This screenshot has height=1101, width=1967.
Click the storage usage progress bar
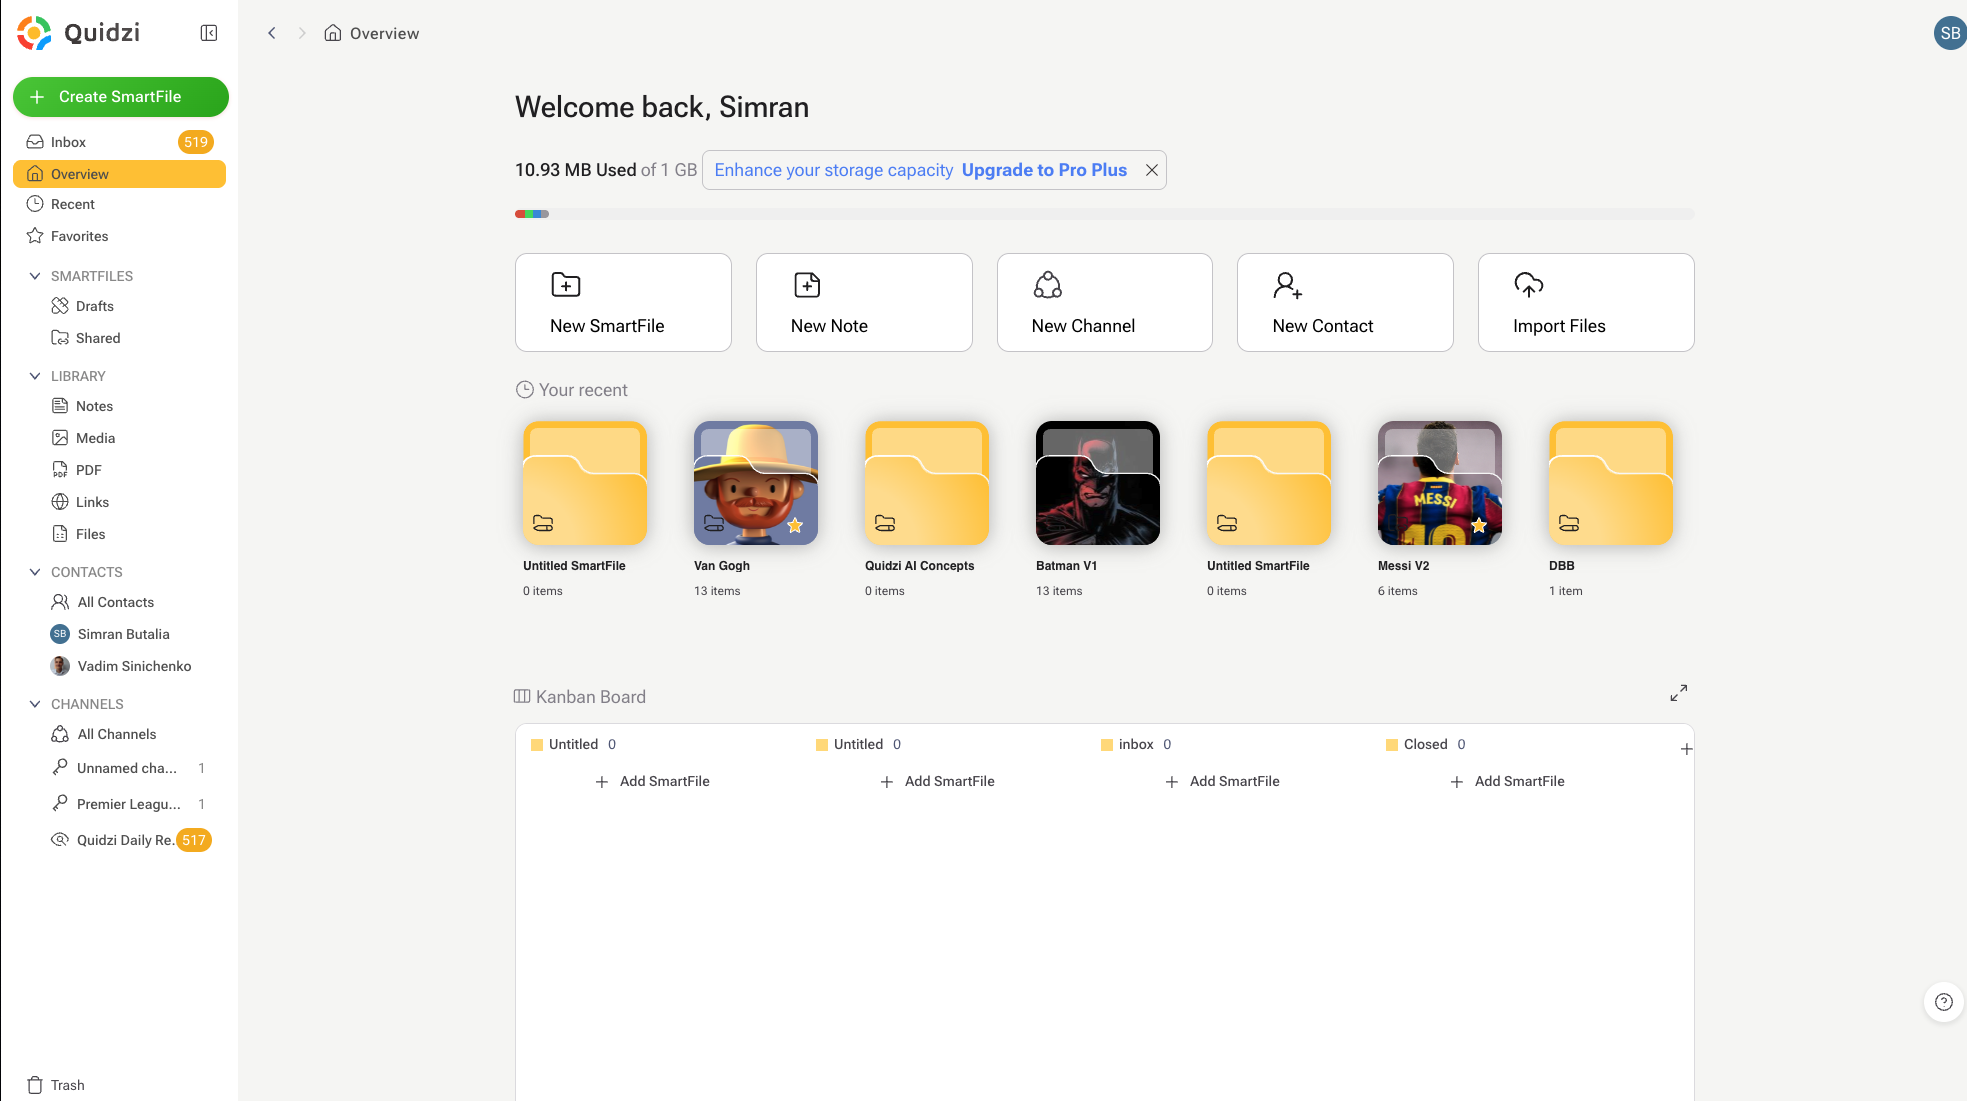[x=1104, y=214]
